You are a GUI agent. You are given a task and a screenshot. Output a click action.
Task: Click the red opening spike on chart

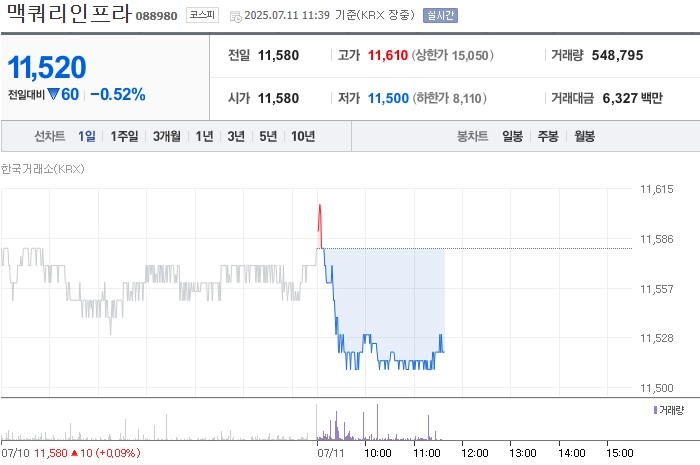(x=320, y=225)
